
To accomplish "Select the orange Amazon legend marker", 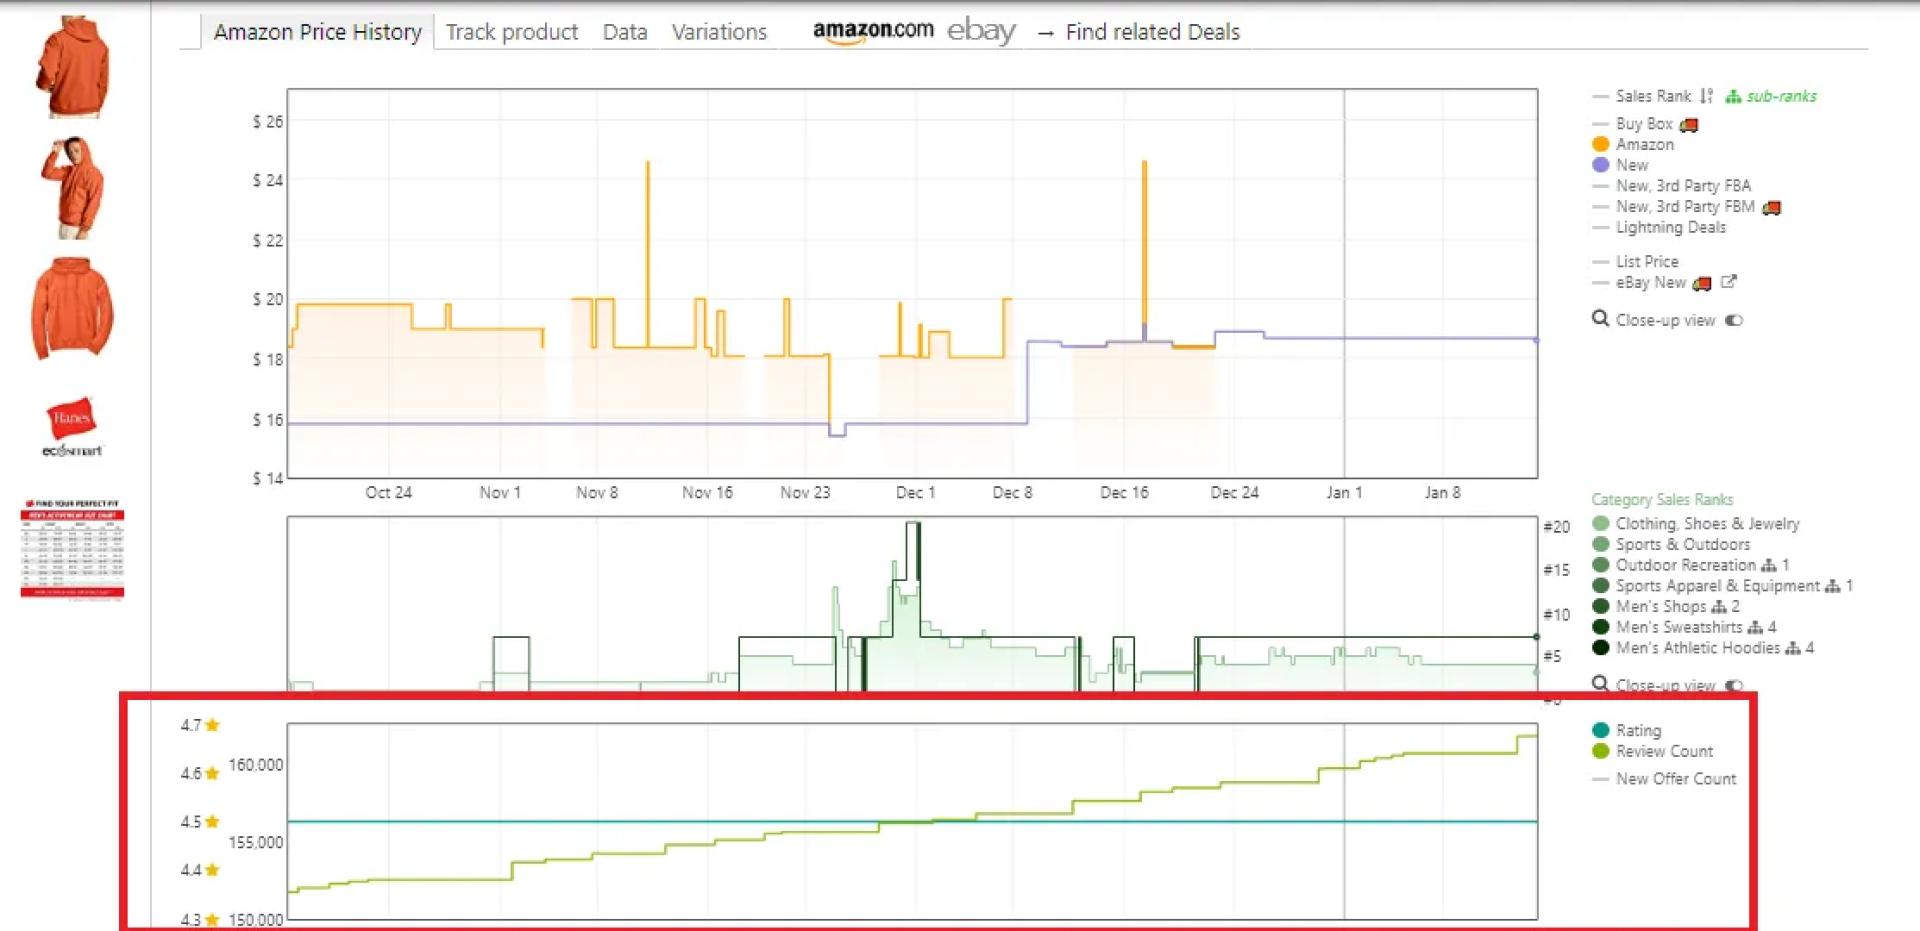I will (1601, 144).
